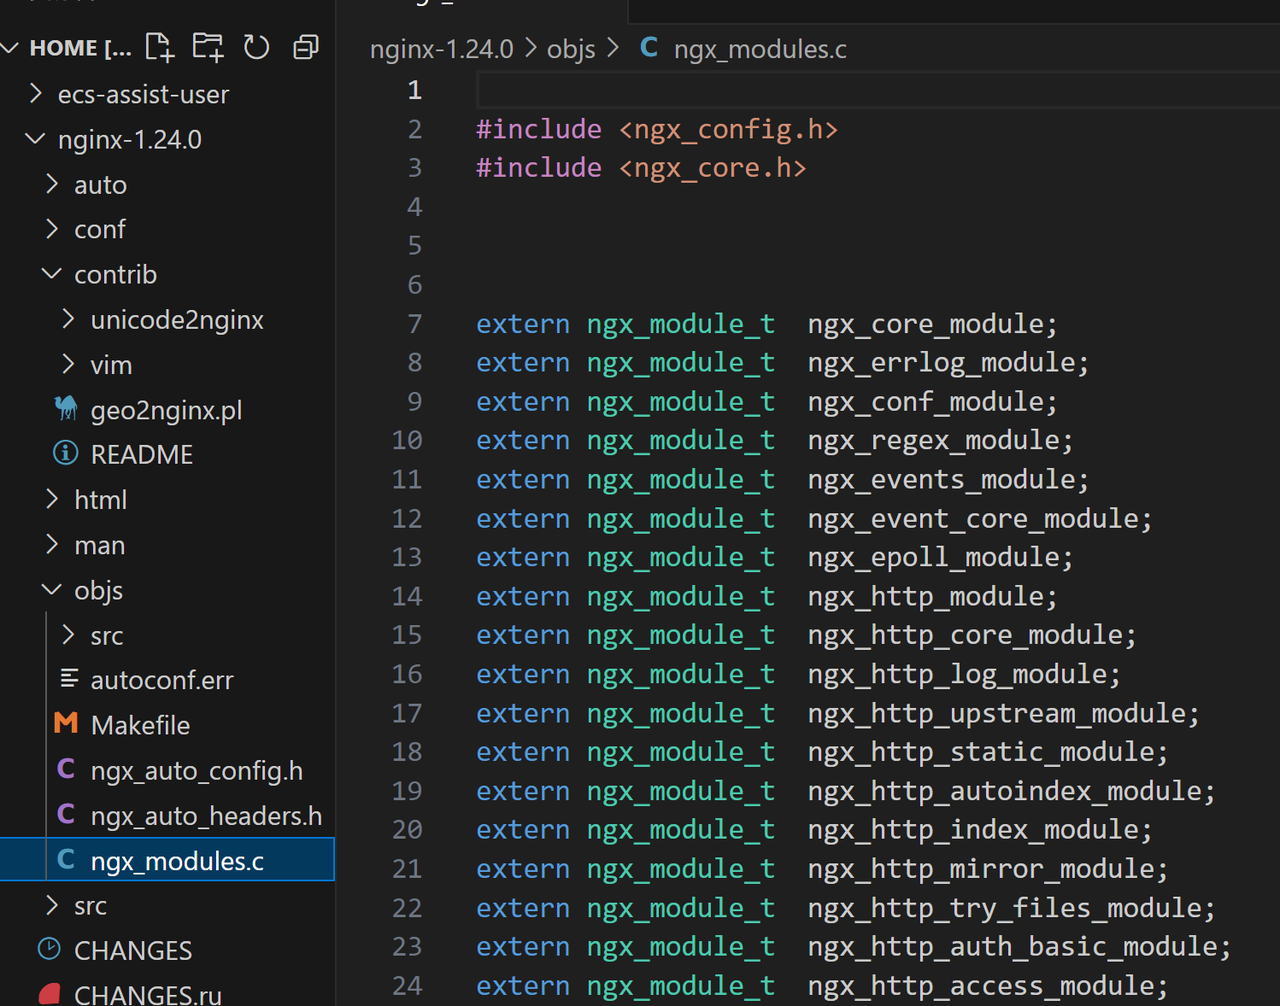Open the Makefile with the orange M icon
This screenshot has width=1280, height=1006.
(x=139, y=725)
